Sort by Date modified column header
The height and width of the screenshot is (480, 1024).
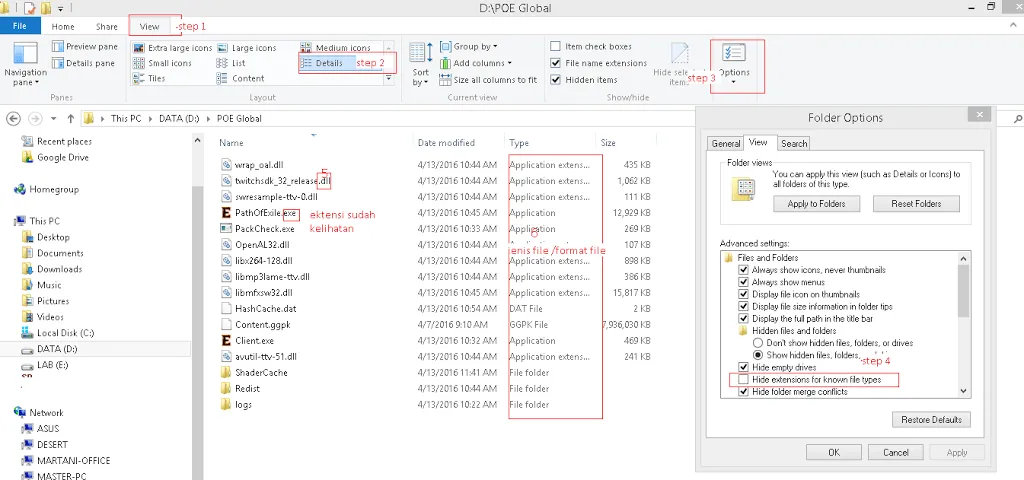[x=446, y=143]
